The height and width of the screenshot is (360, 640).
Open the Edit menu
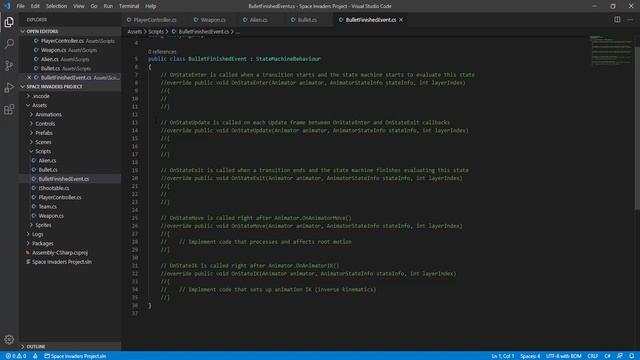35,6
